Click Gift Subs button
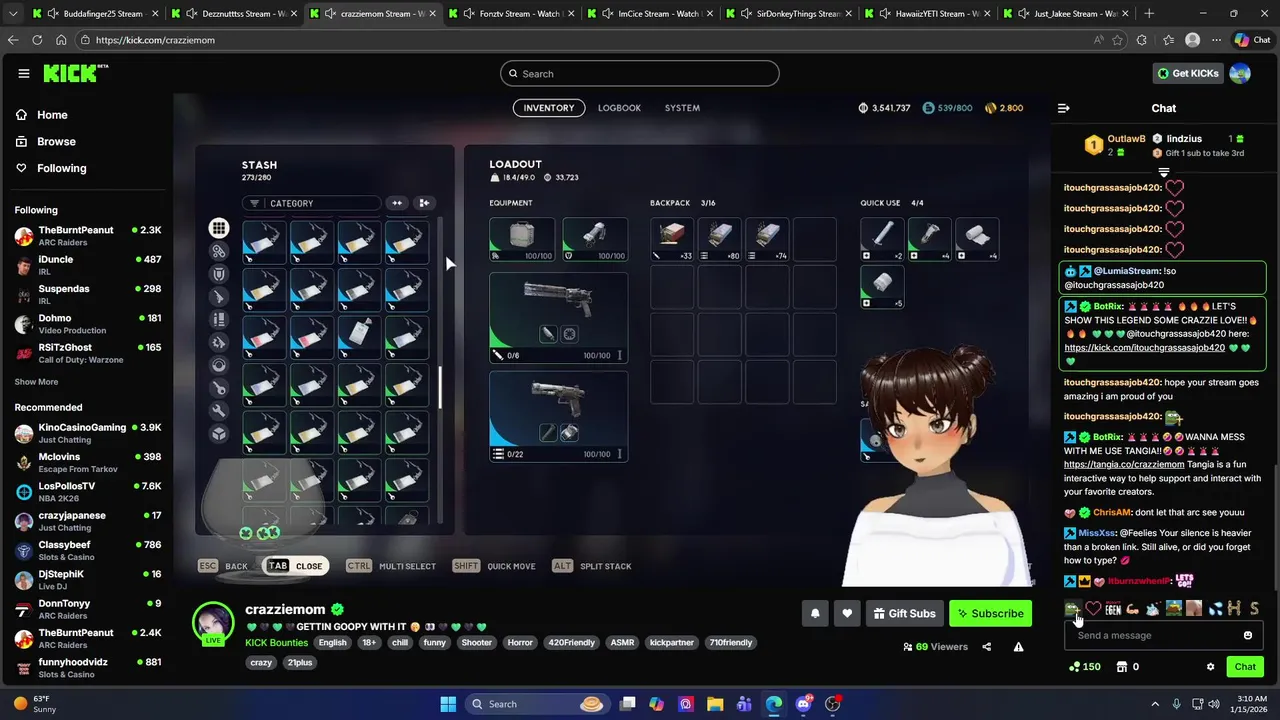This screenshot has height=720, width=1280. pos(903,613)
